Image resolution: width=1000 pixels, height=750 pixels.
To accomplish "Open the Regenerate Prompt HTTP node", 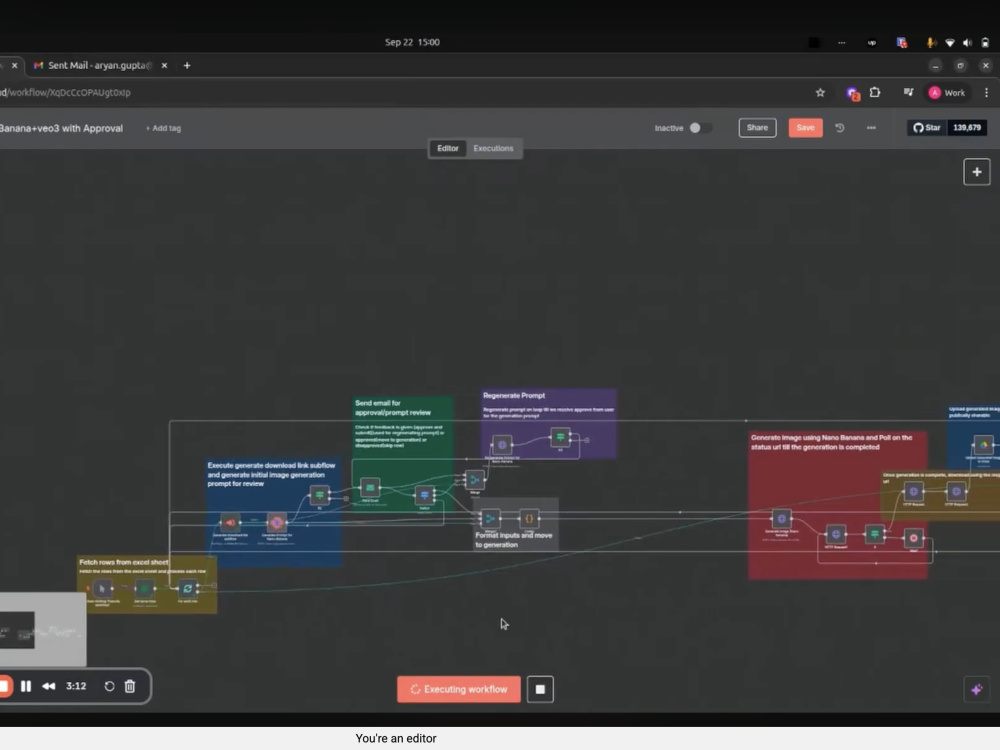I will click(502, 445).
